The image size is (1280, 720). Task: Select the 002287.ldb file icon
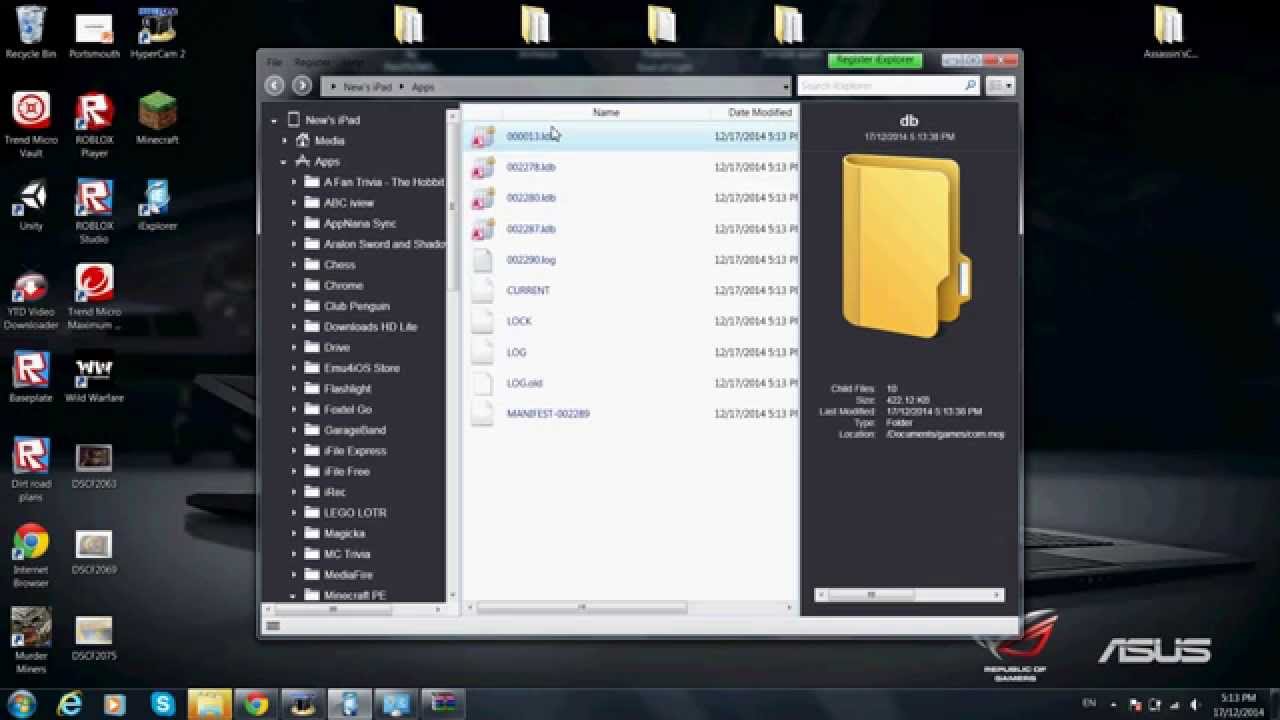click(483, 229)
